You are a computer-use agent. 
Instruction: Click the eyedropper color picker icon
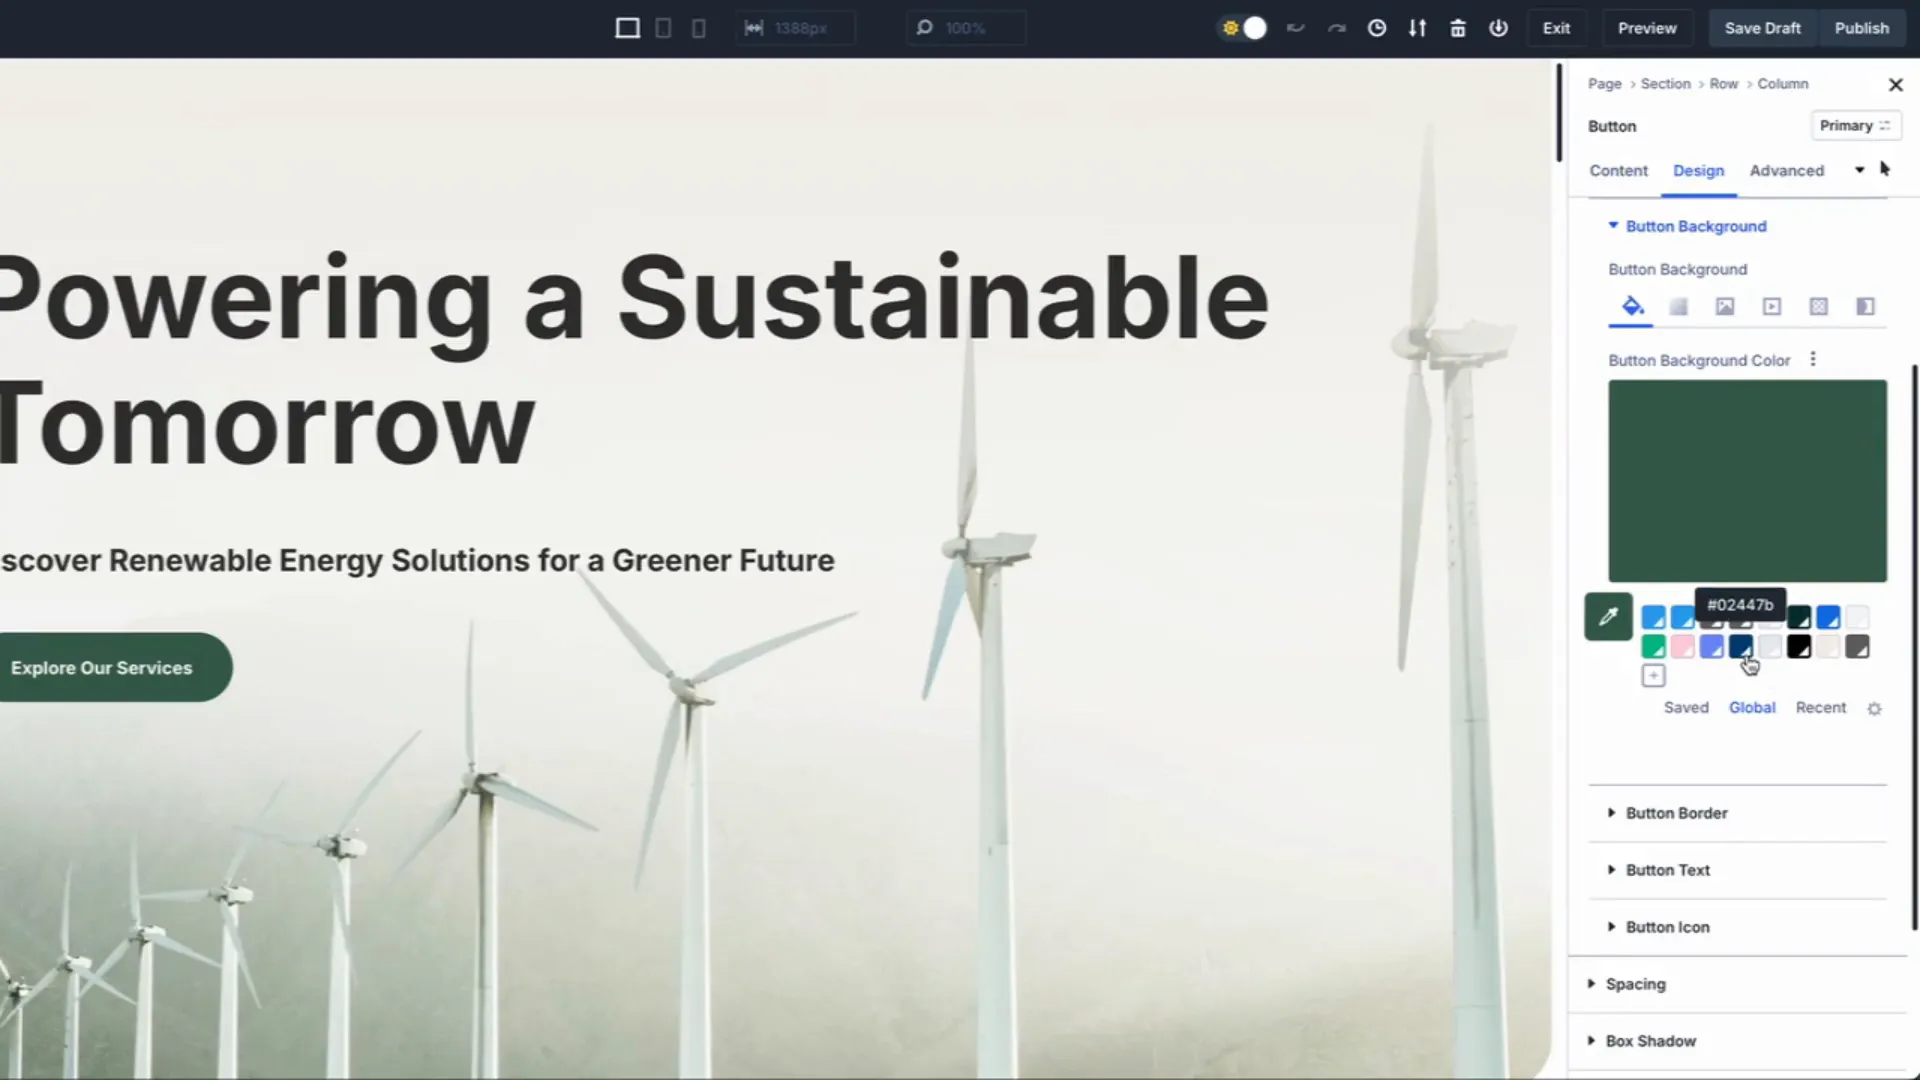tap(1608, 617)
